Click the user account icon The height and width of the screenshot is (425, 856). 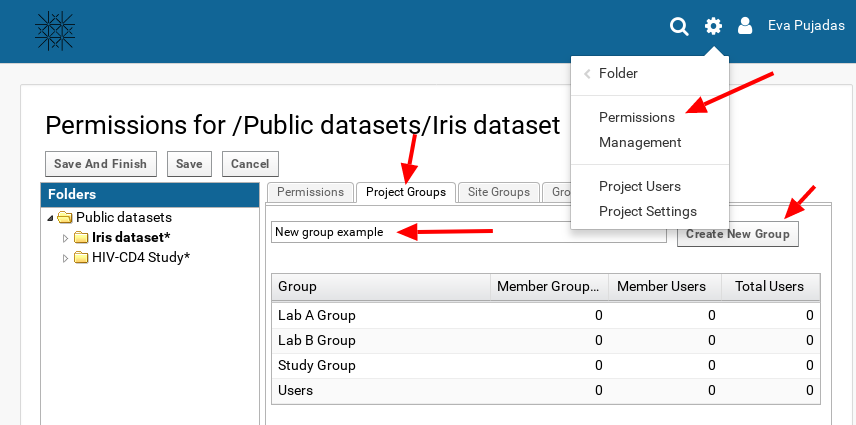click(744, 27)
